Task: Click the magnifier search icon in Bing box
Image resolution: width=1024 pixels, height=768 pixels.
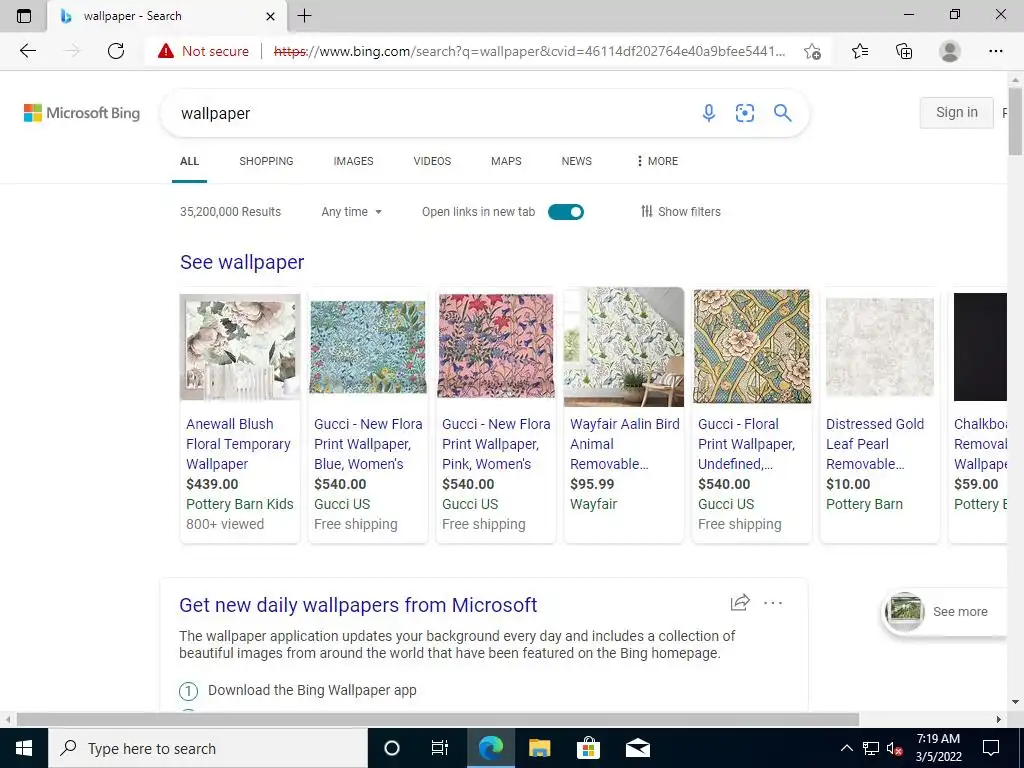Action: [782, 113]
